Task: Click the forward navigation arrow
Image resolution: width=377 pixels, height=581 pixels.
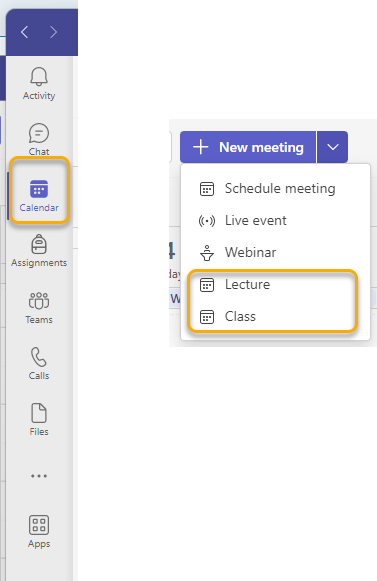Action: [53, 32]
